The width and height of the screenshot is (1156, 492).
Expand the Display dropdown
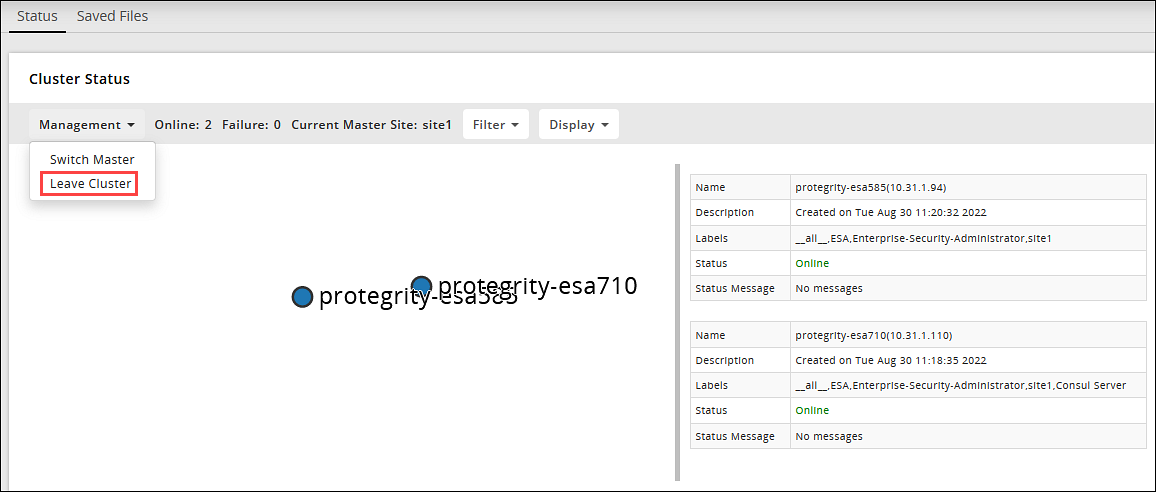[x=578, y=125]
